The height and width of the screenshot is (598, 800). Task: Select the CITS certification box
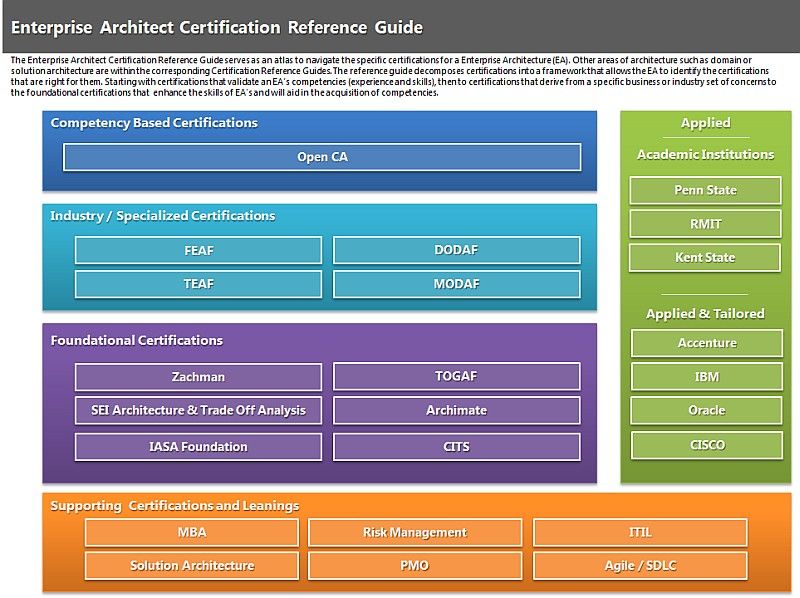(x=457, y=447)
